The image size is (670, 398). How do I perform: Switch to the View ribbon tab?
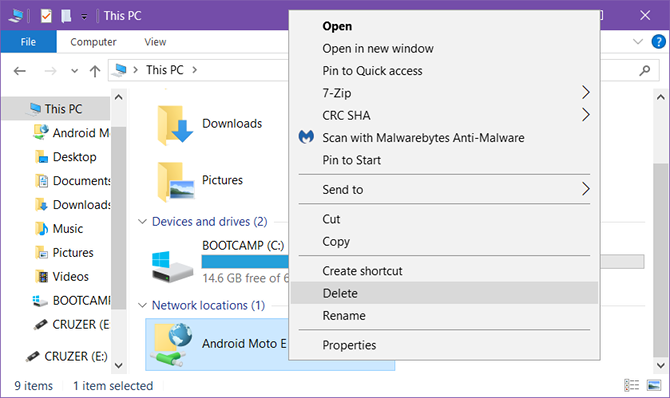pos(155,42)
